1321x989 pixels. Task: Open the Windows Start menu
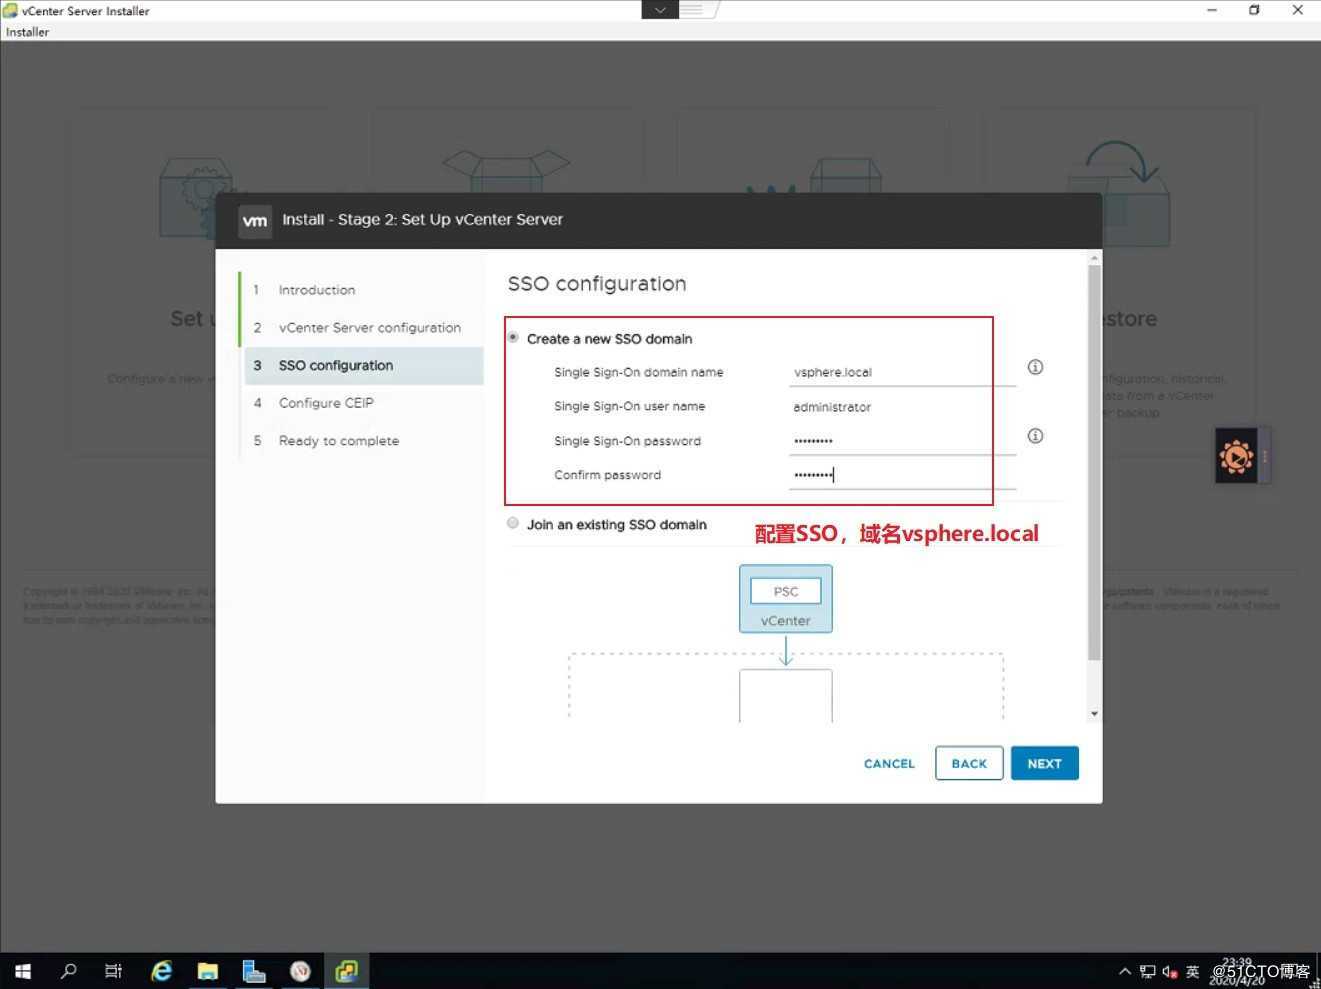pyautogui.click(x=22, y=971)
